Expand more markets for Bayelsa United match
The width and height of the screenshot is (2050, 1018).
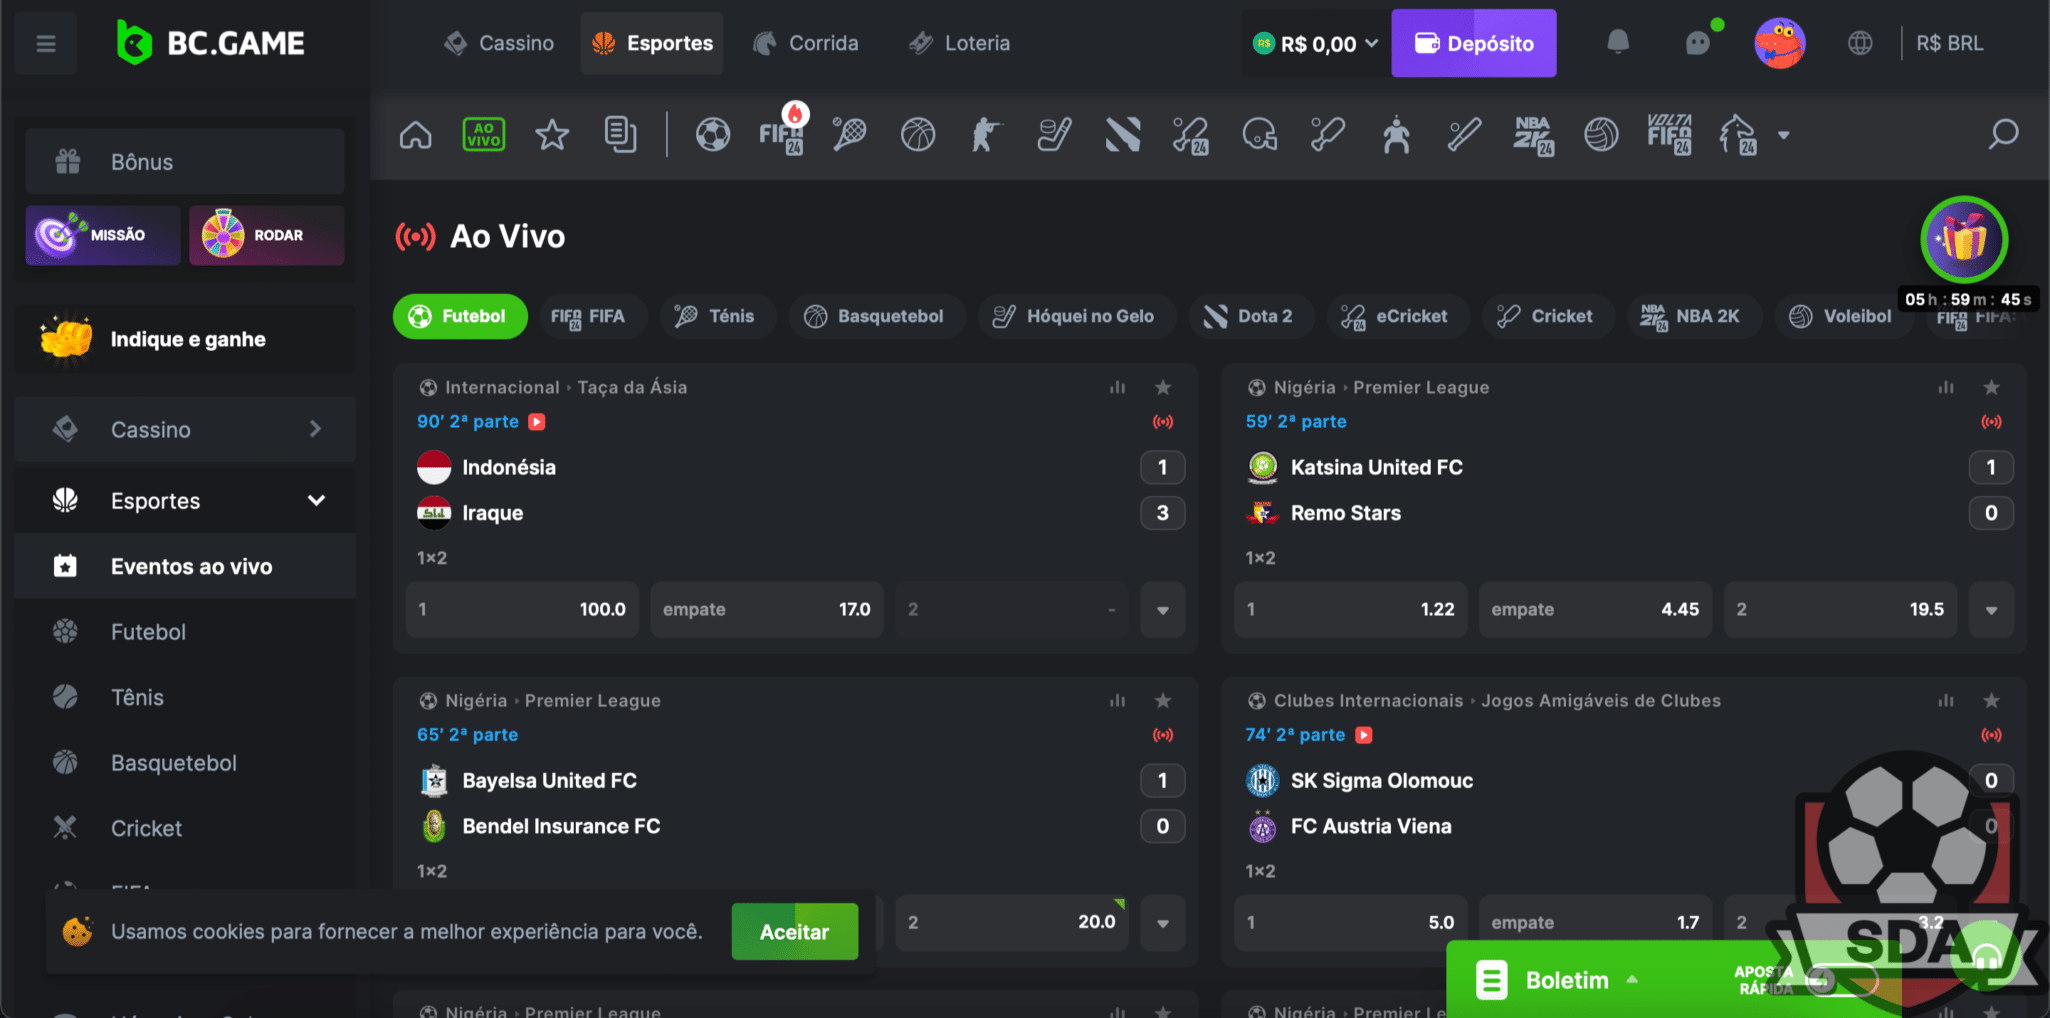[1163, 923]
